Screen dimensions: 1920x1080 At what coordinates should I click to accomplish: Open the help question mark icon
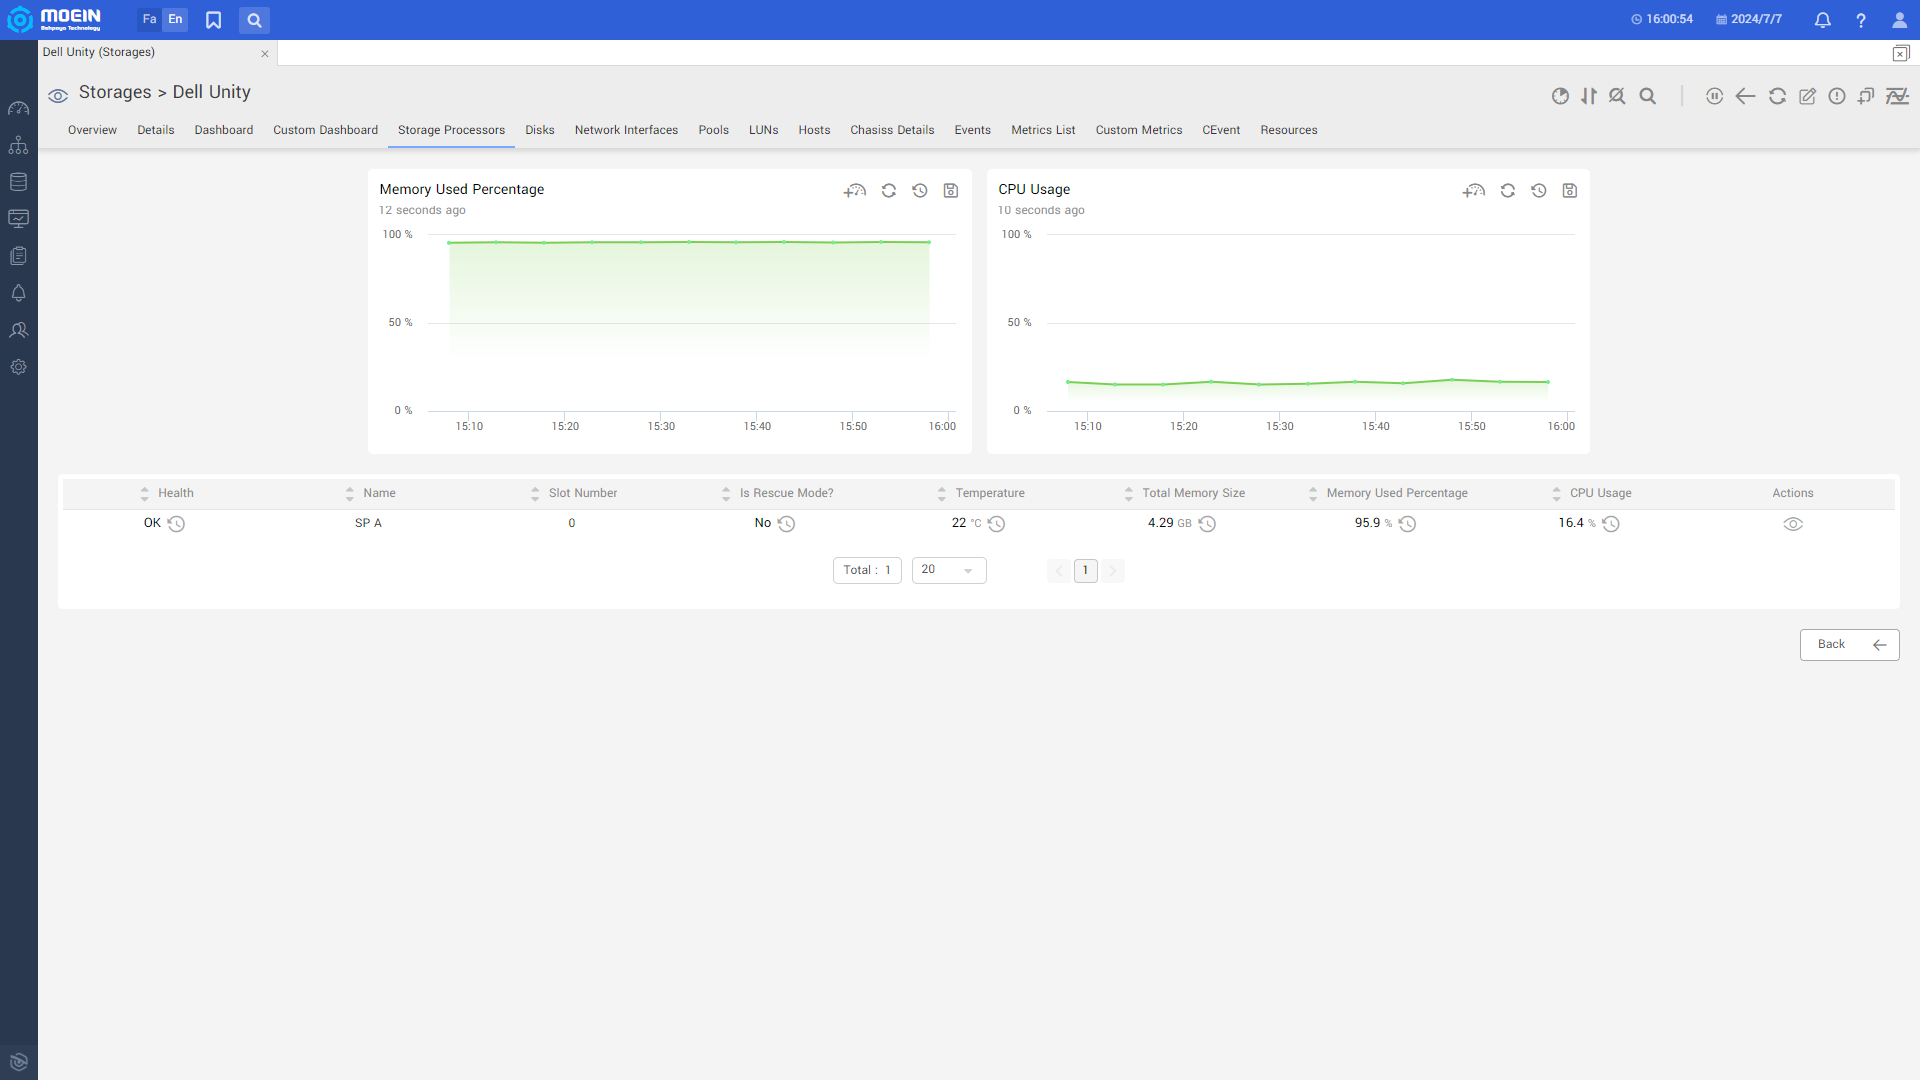[x=1861, y=20]
